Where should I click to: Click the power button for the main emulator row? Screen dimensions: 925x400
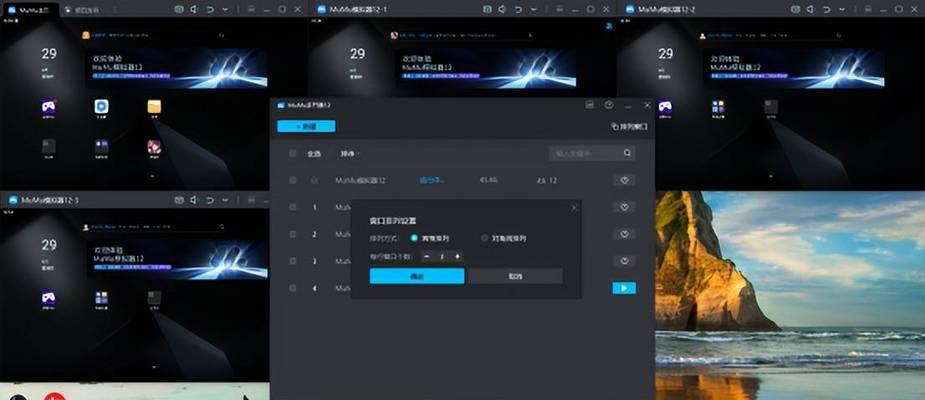tap(624, 180)
